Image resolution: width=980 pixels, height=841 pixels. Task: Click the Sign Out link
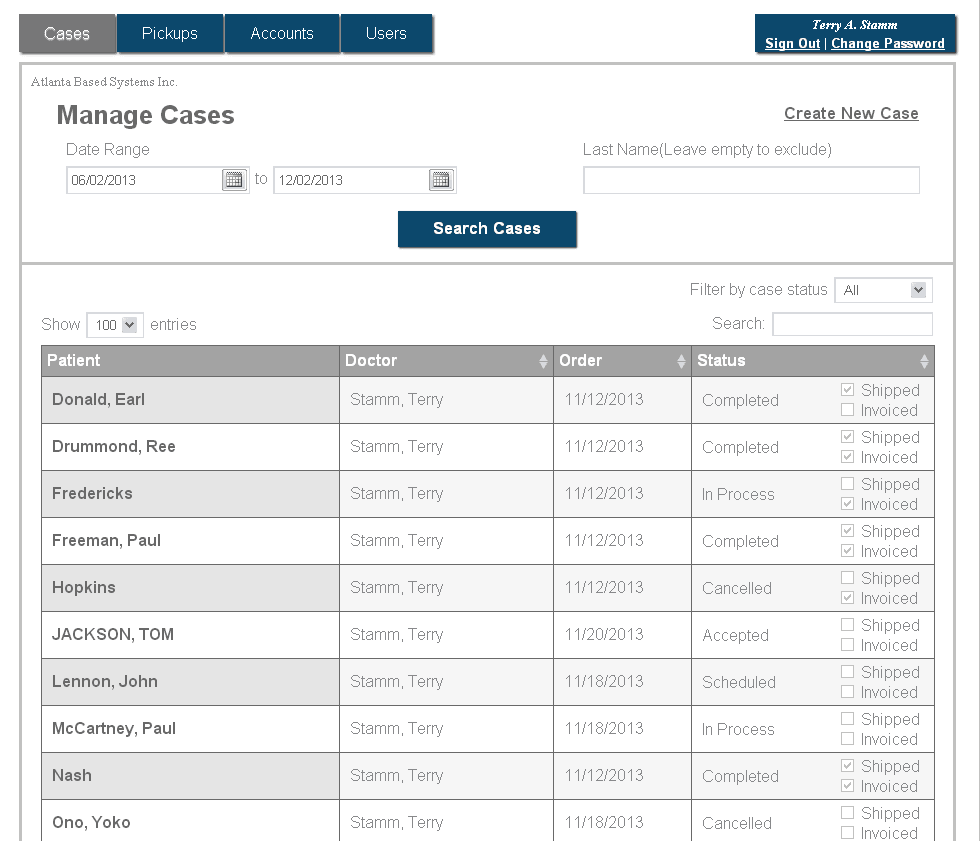[792, 44]
